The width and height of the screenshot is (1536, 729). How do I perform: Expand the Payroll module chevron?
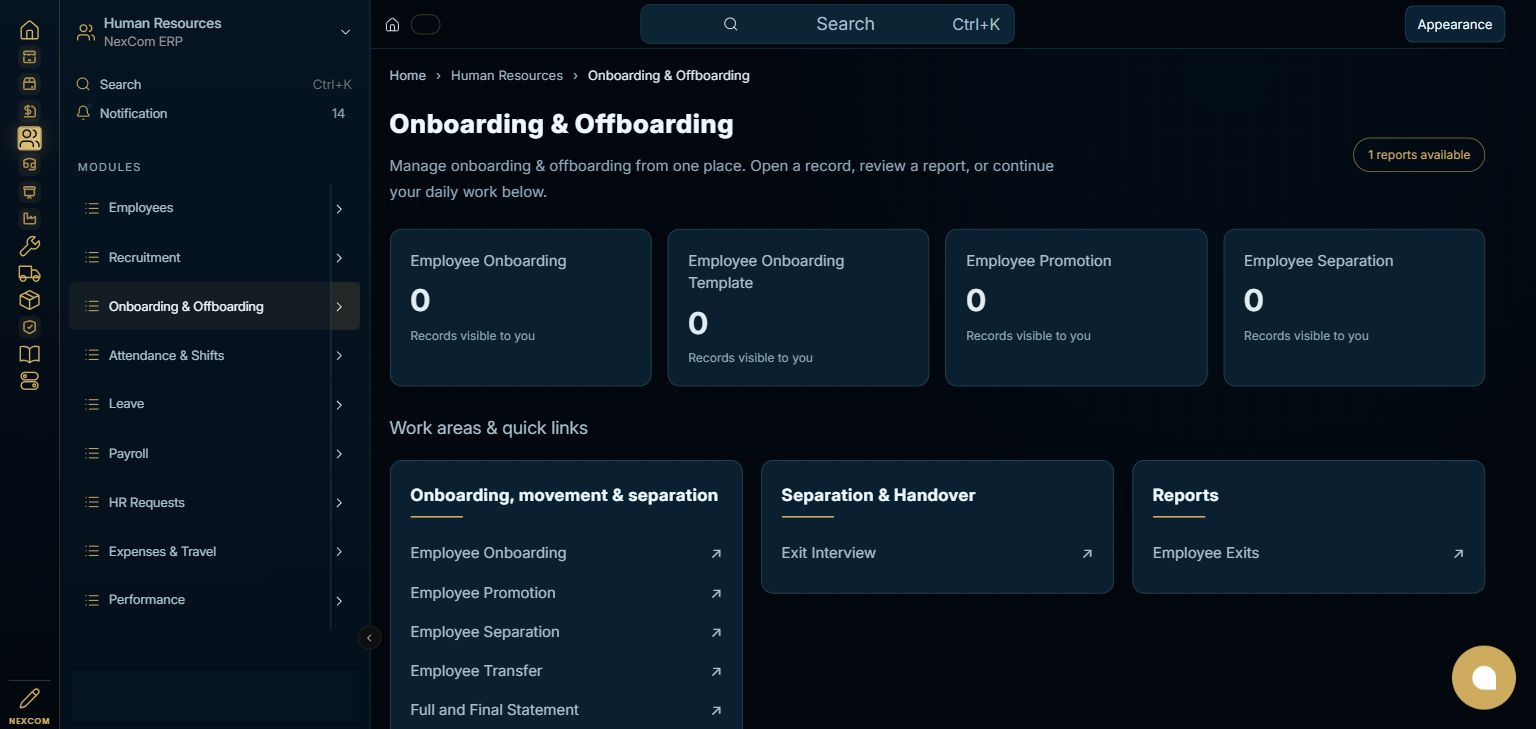(x=339, y=454)
